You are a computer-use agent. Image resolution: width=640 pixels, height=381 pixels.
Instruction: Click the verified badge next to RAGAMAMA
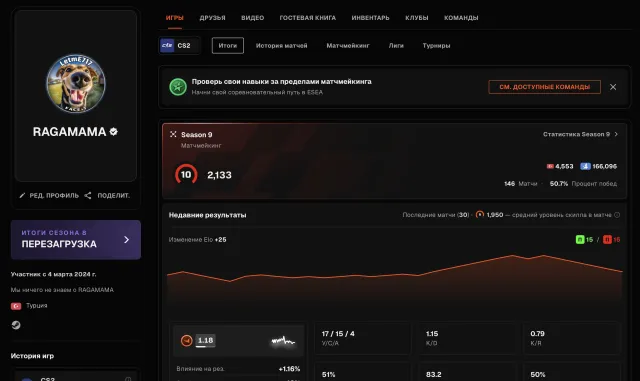click(x=113, y=131)
